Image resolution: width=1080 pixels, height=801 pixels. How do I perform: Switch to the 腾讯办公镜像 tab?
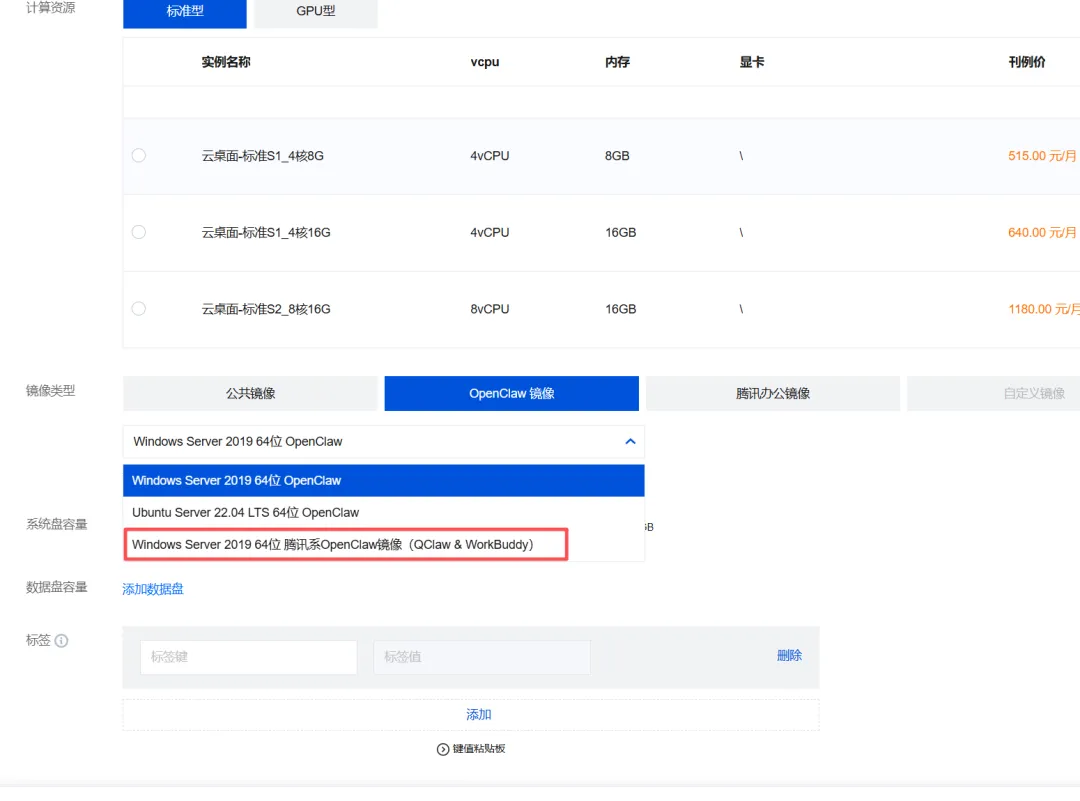point(773,393)
